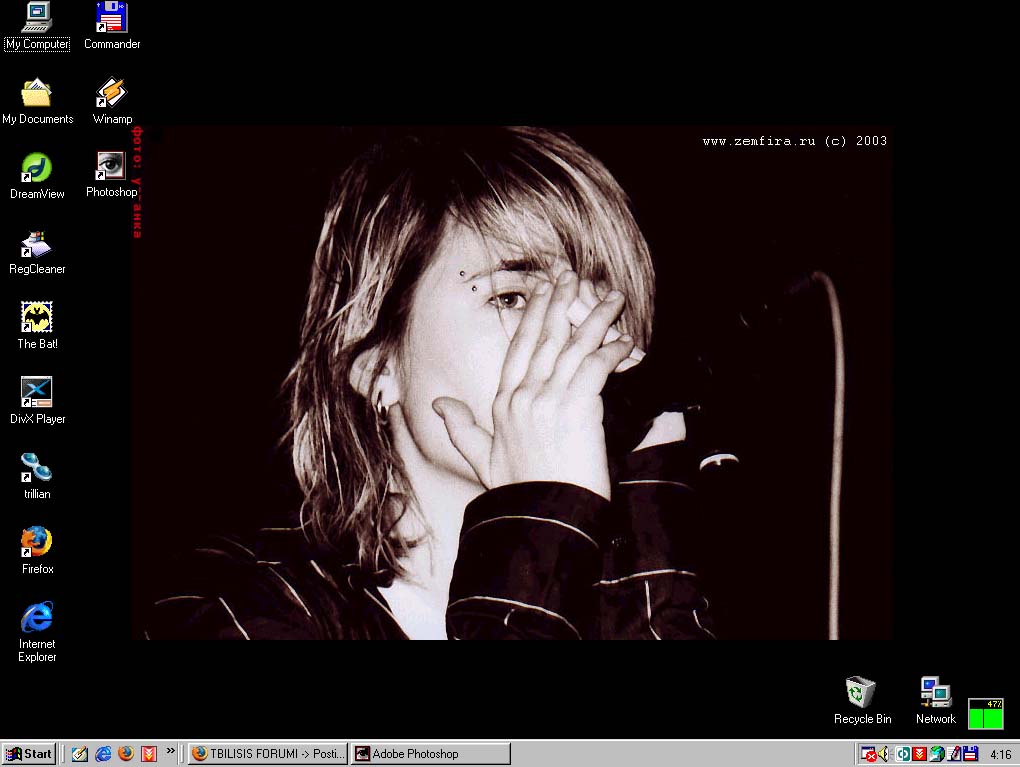
Task: Click The Bat! desktop icon
Action: (37, 318)
